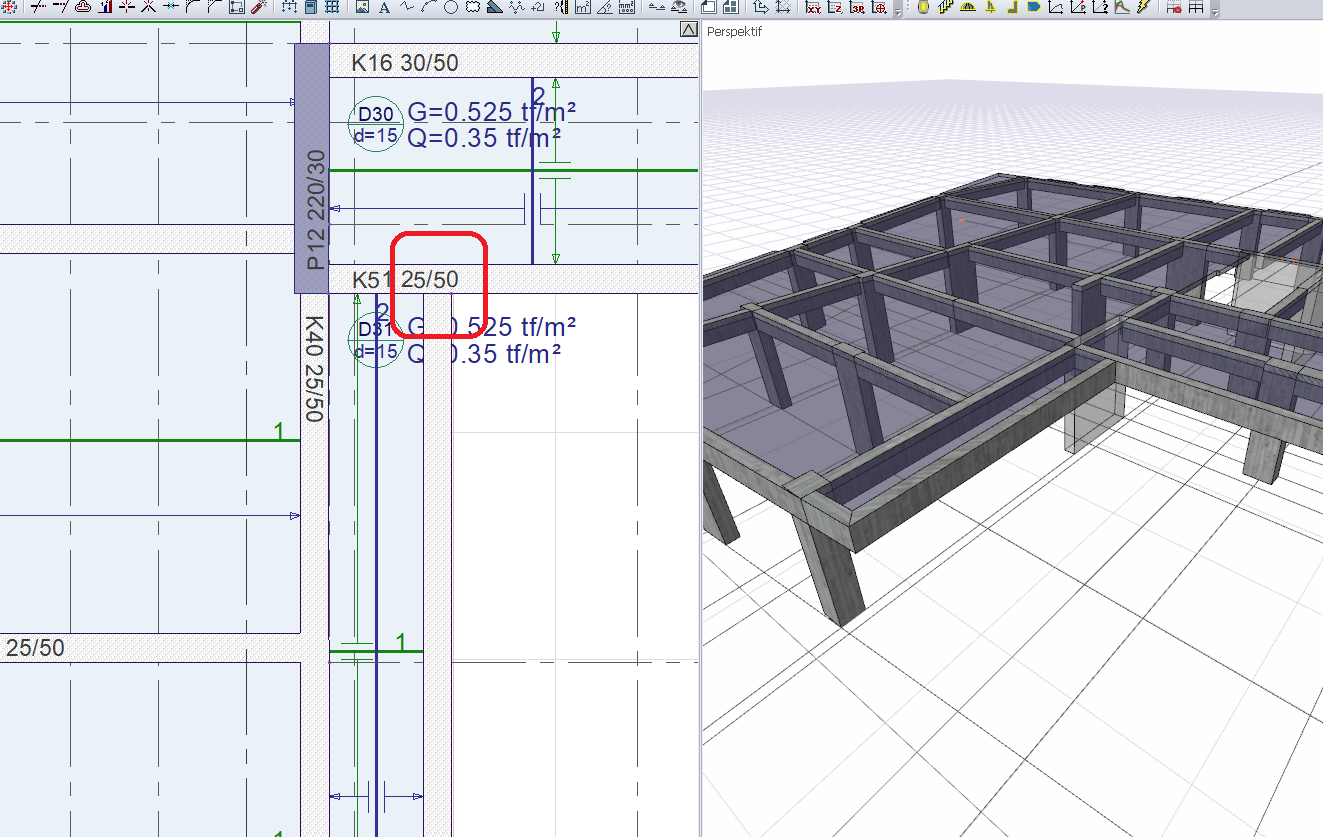Click the yellow dome/arch icon
The height and width of the screenshot is (837, 1323).
(x=967, y=7)
